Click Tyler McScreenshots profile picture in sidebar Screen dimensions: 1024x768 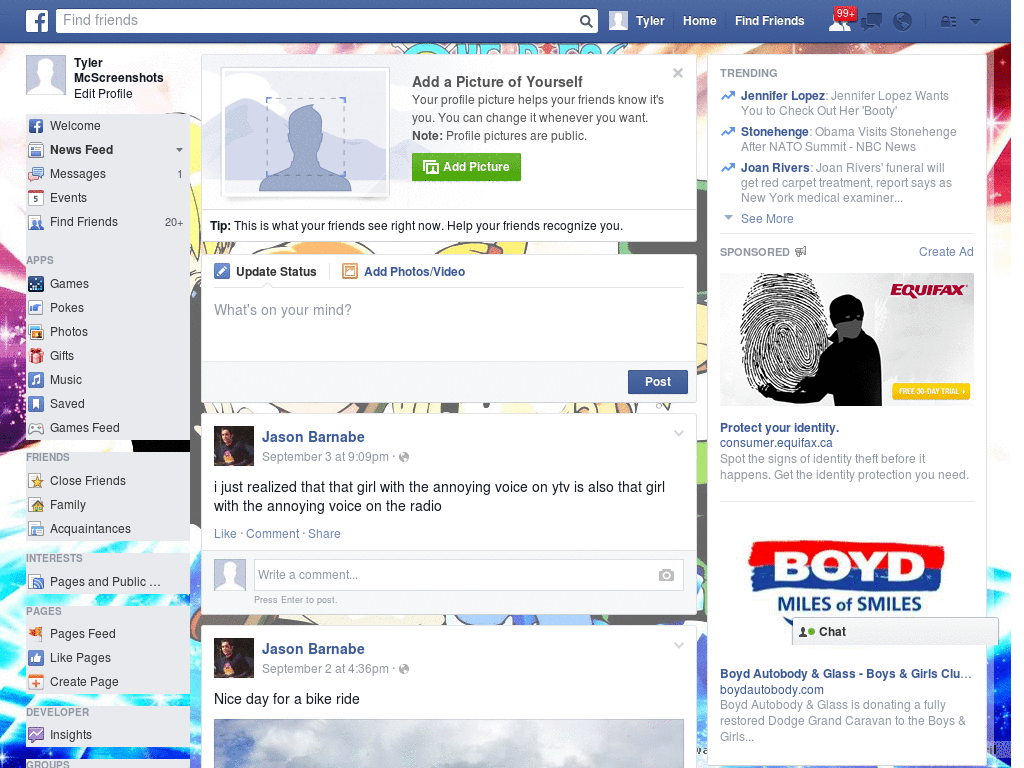[x=46, y=75]
